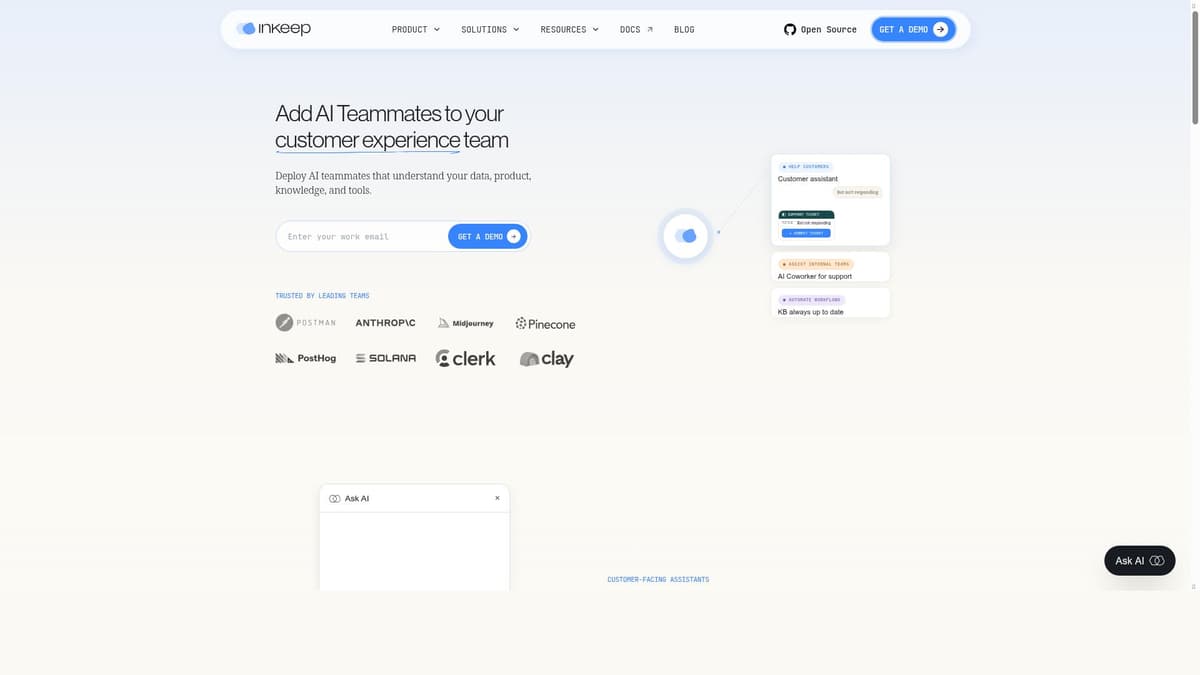Expand the Solutions dropdown menu

tap(490, 30)
